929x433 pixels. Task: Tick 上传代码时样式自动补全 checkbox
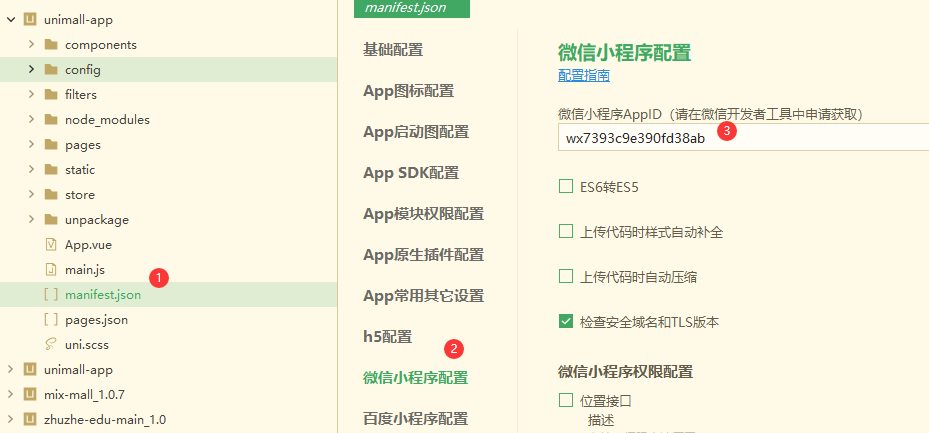(566, 232)
